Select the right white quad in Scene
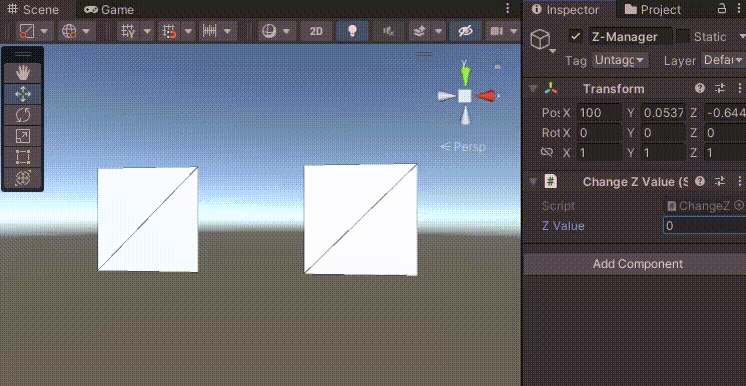The height and width of the screenshot is (386, 746). coord(361,219)
